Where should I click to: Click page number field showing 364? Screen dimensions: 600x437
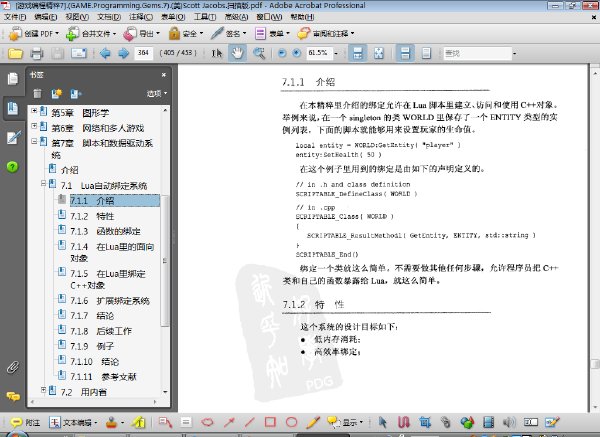coord(143,53)
